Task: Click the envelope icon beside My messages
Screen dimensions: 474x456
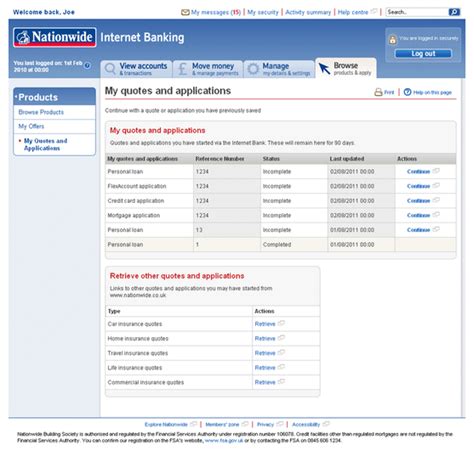Action: [x=185, y=12]
